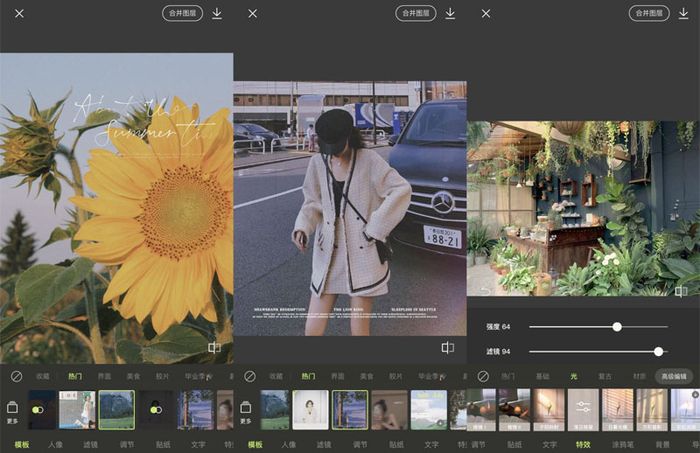The width and height of the screenshot is (700, 453).
Task: Download the street portrait with the save icon
Action: (x=450, y=13)
